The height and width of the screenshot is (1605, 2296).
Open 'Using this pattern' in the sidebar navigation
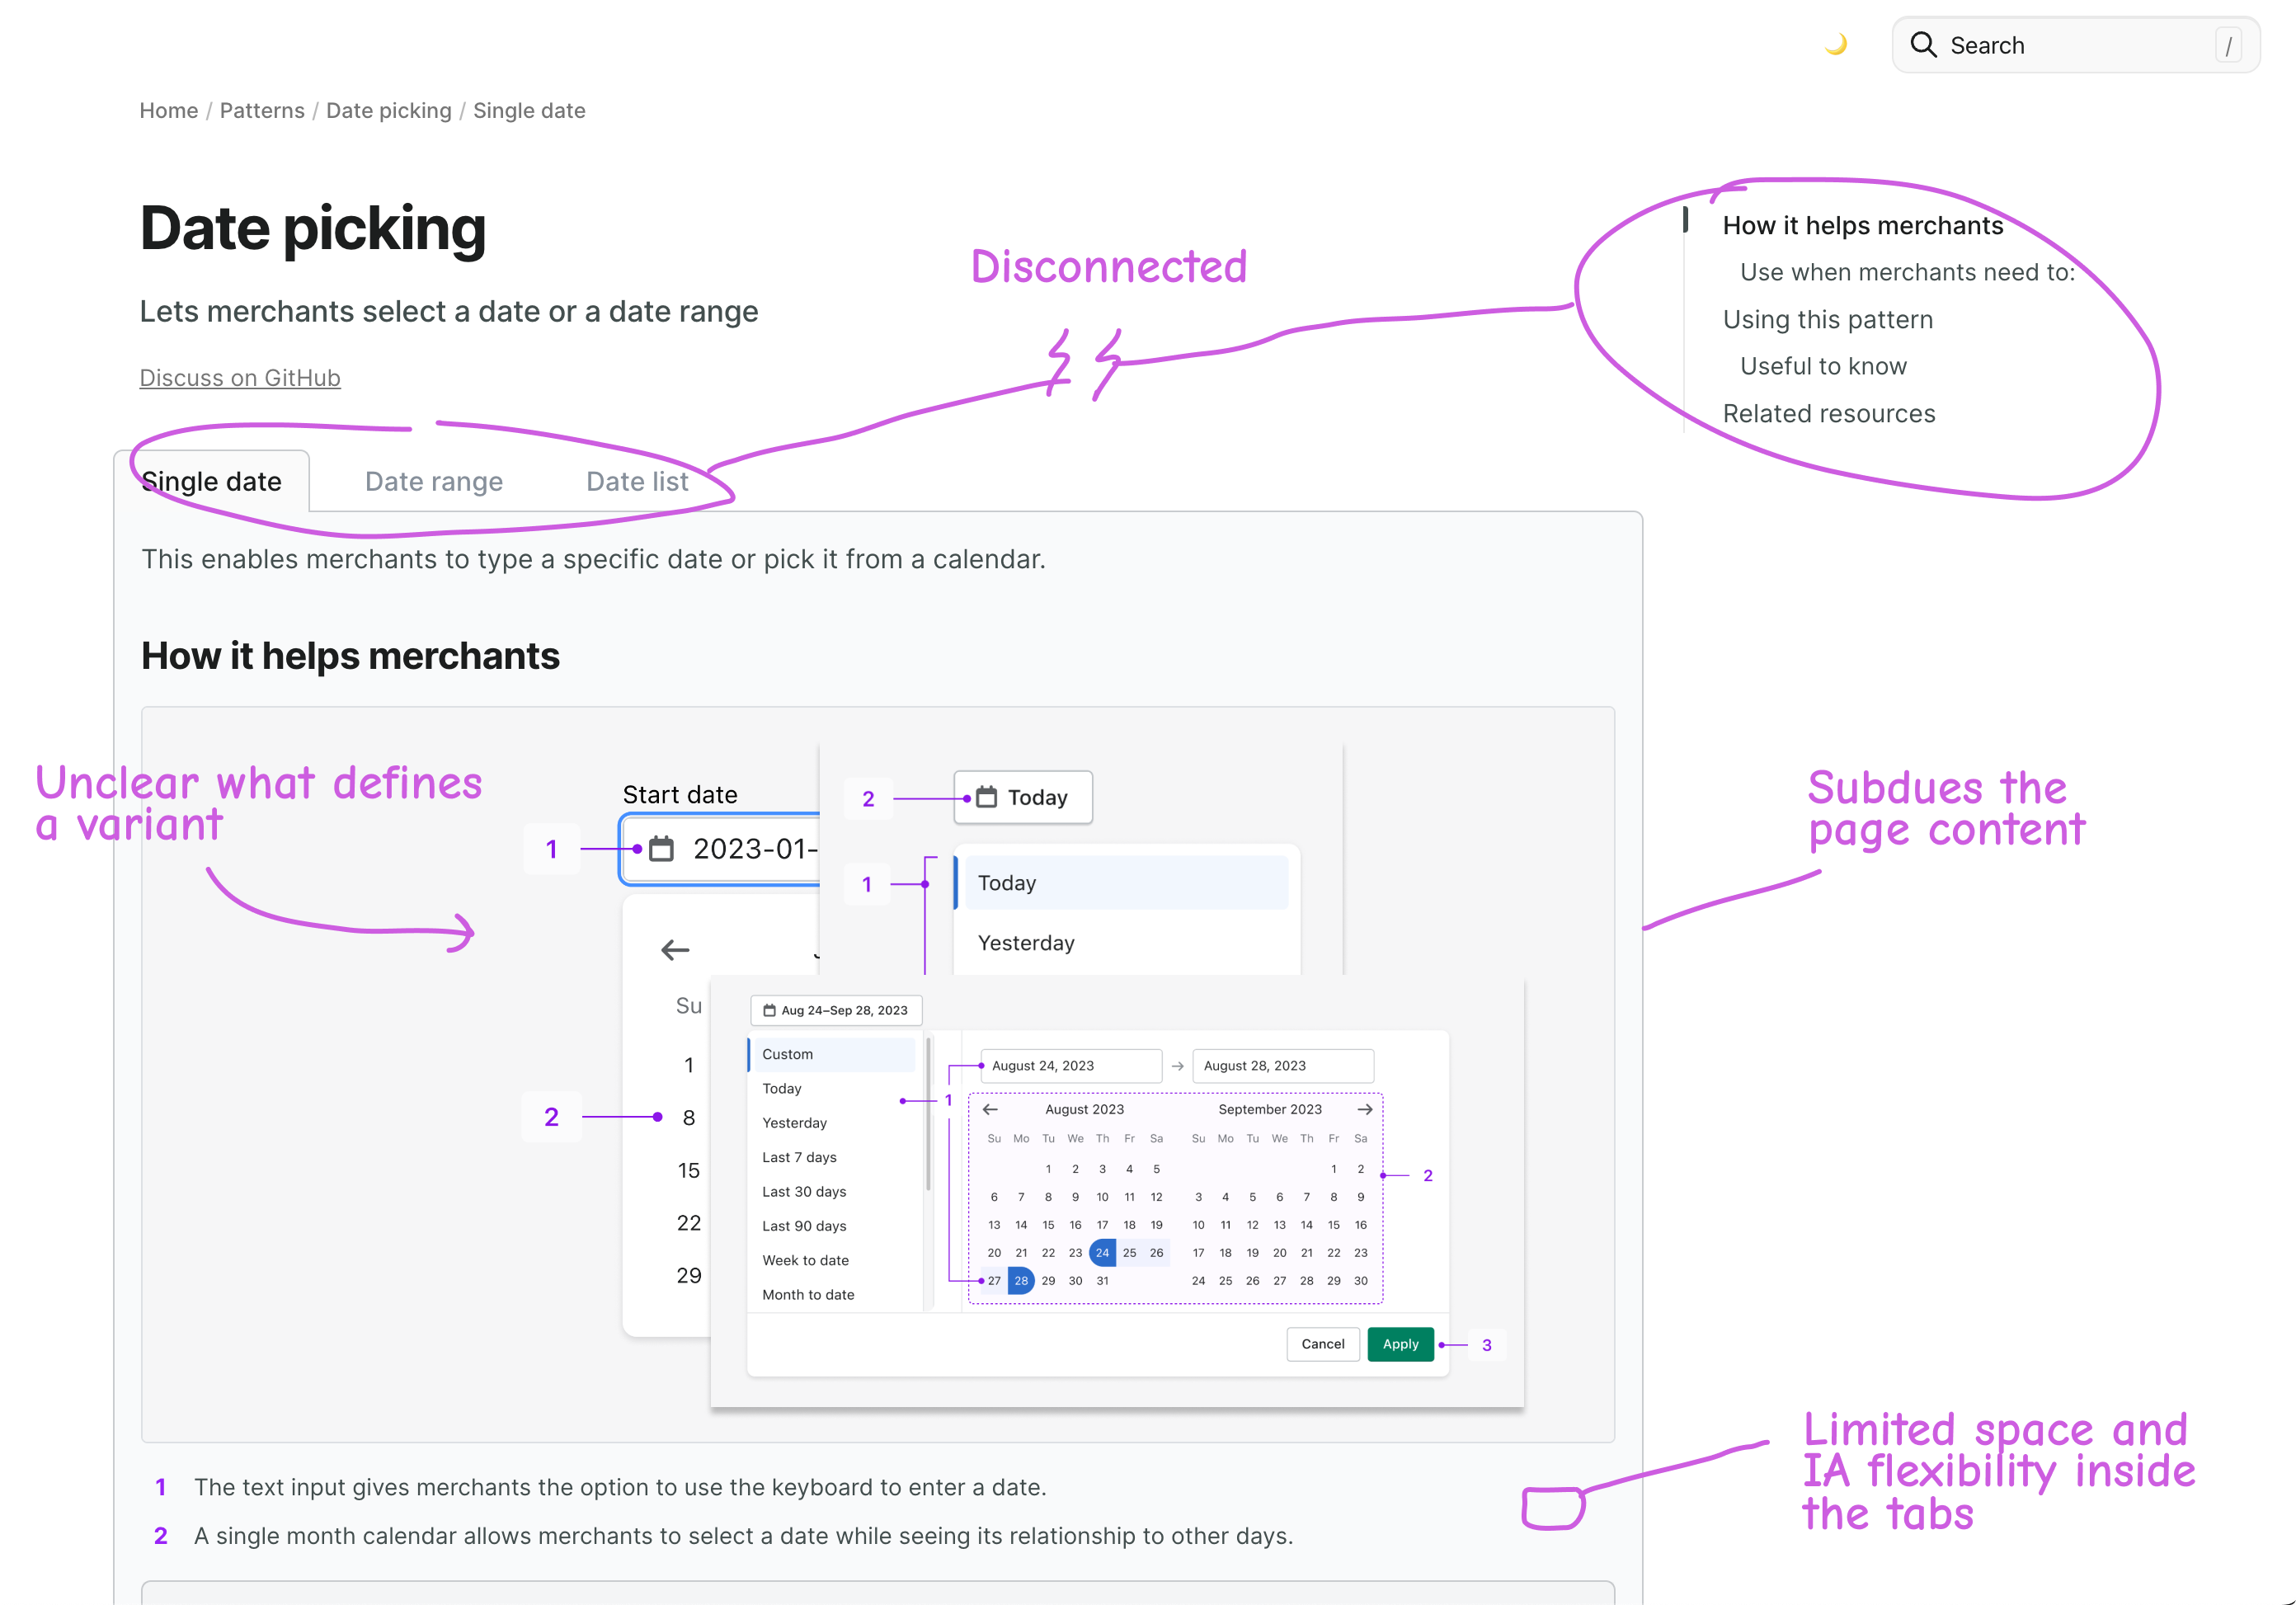coord(1827,319)
